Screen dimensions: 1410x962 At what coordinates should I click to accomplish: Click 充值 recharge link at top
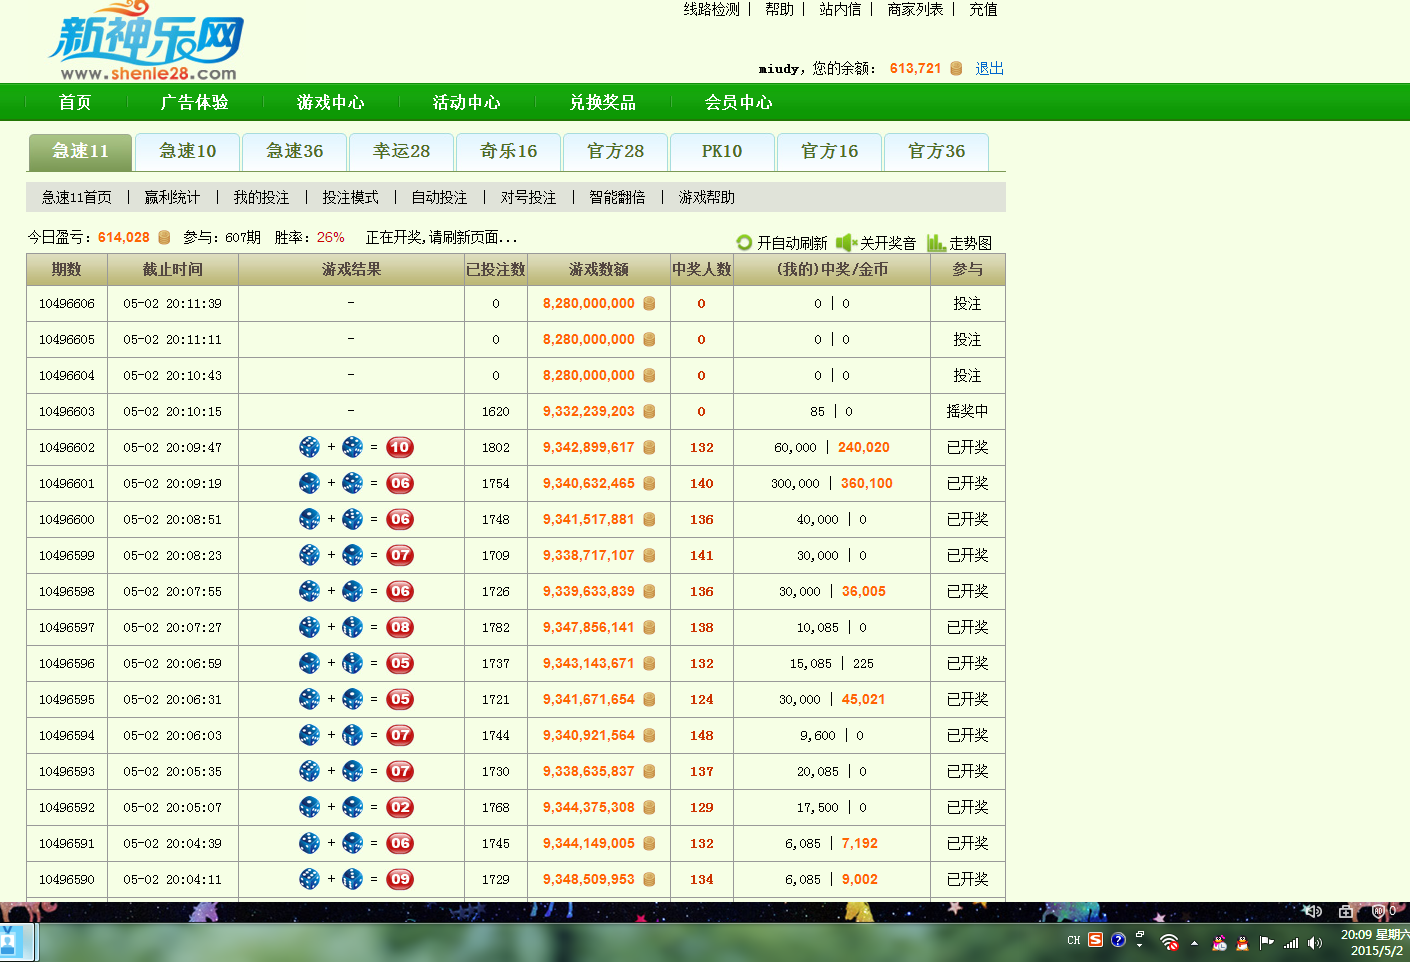(x=983, y=9)
